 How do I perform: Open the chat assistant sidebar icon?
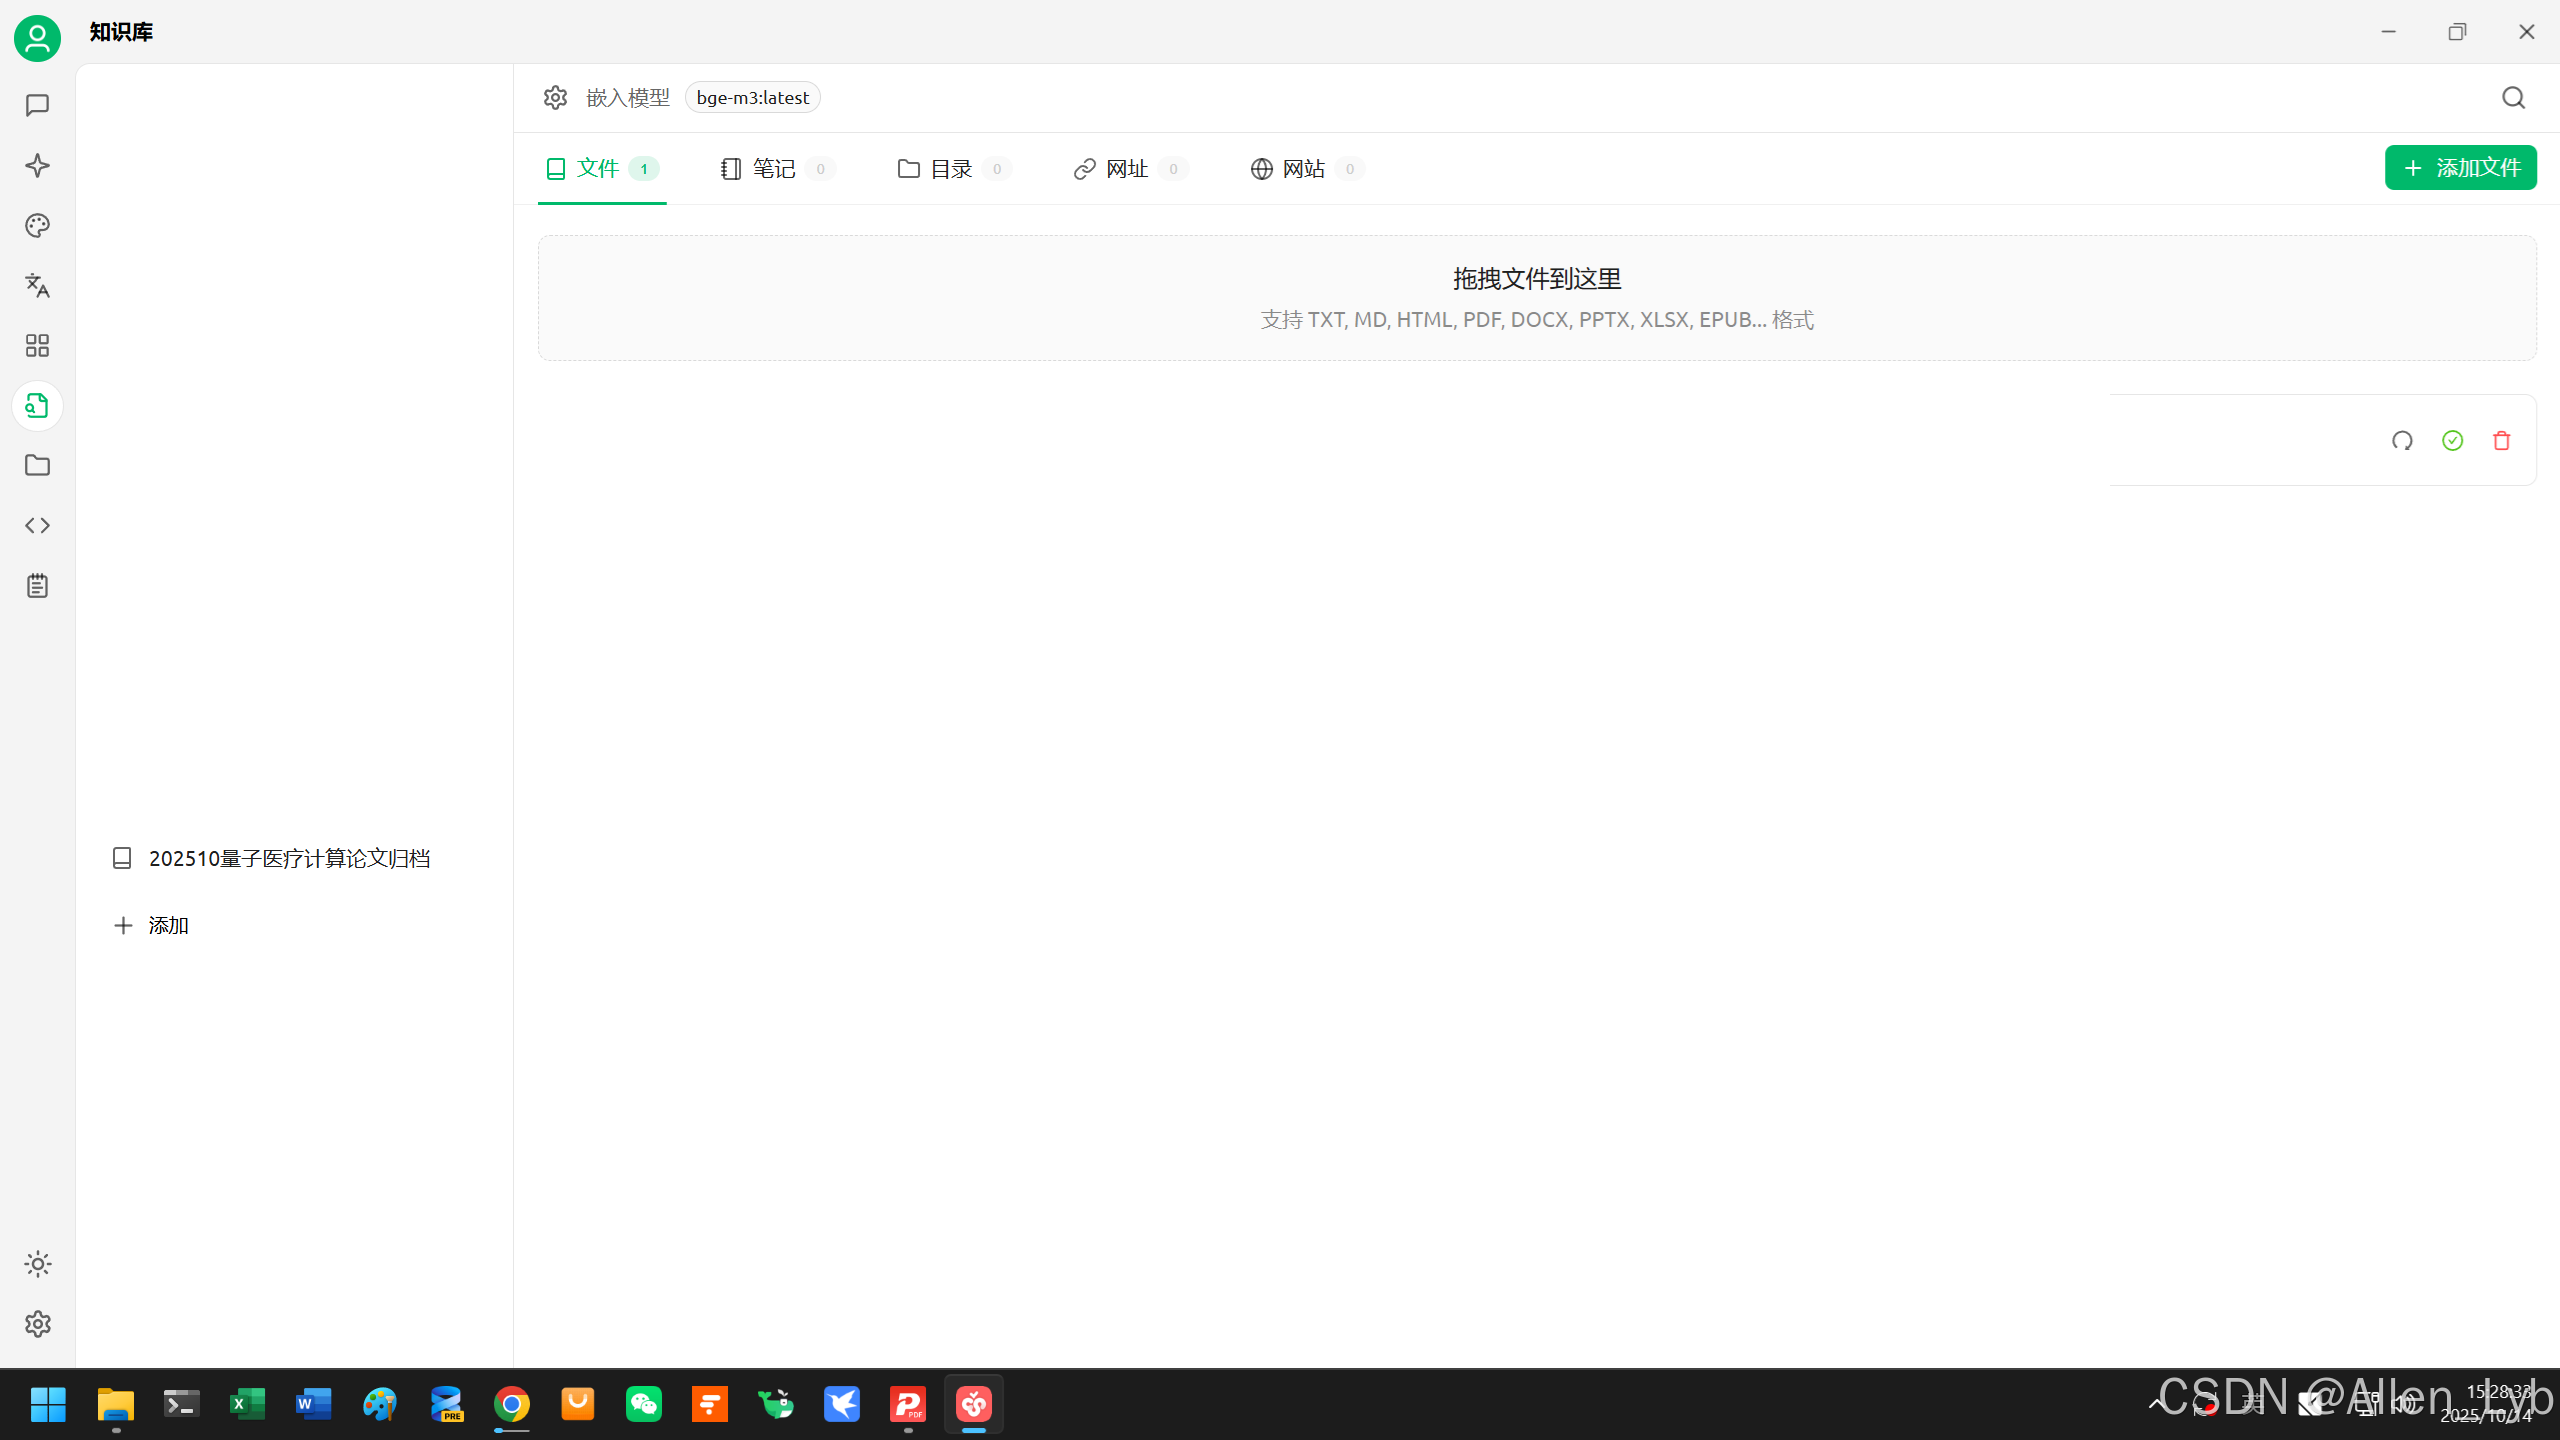[x=37, y=105]
